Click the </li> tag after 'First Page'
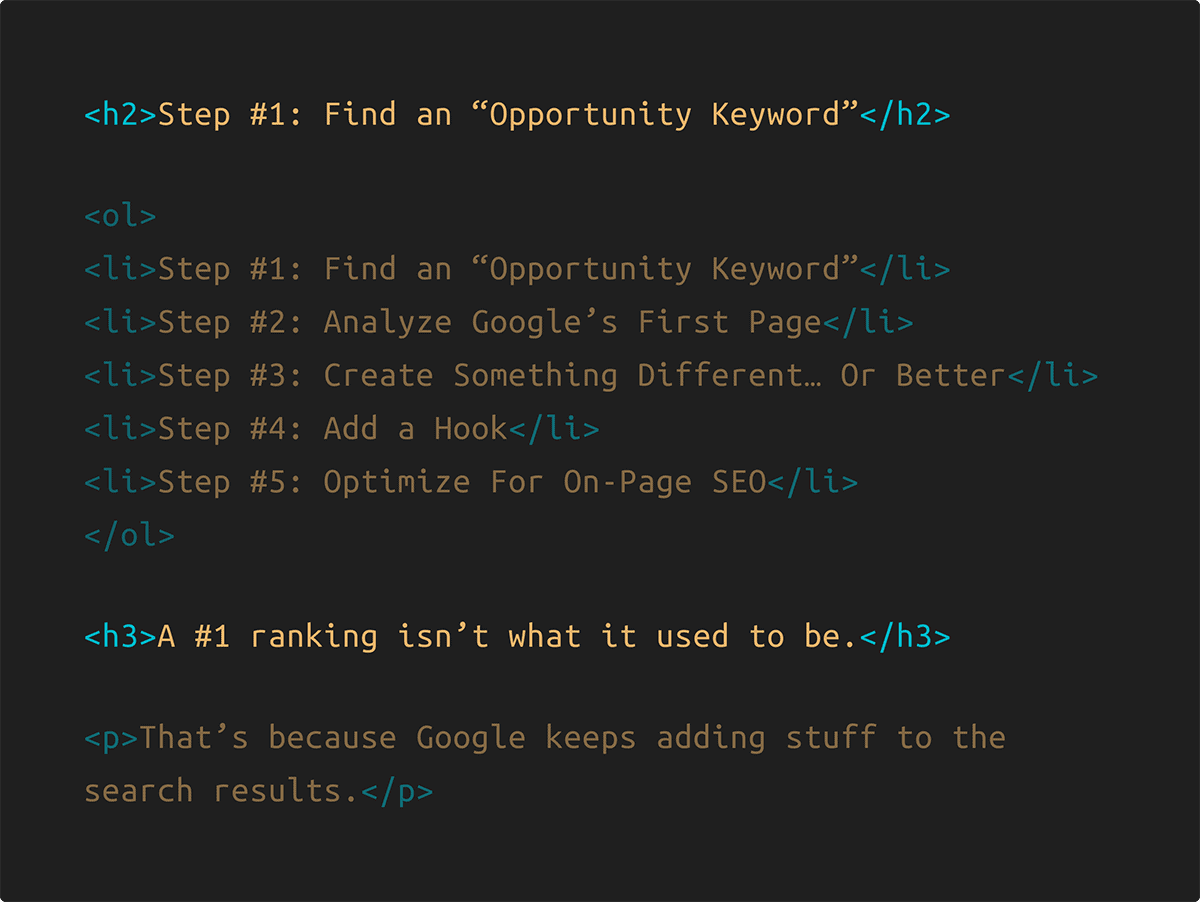 867,323
